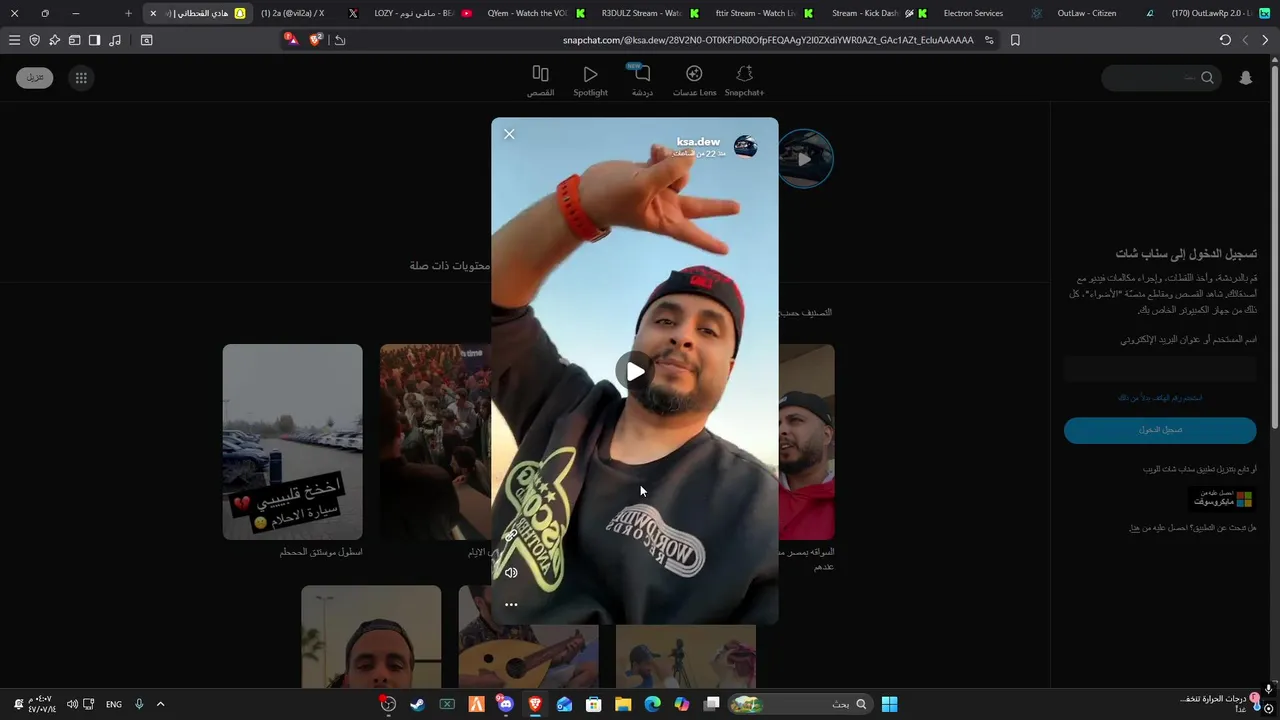Open Brave VPN shield icon in toolbar
This screenshot has height=720, width=1280.
tap(34, 40)
